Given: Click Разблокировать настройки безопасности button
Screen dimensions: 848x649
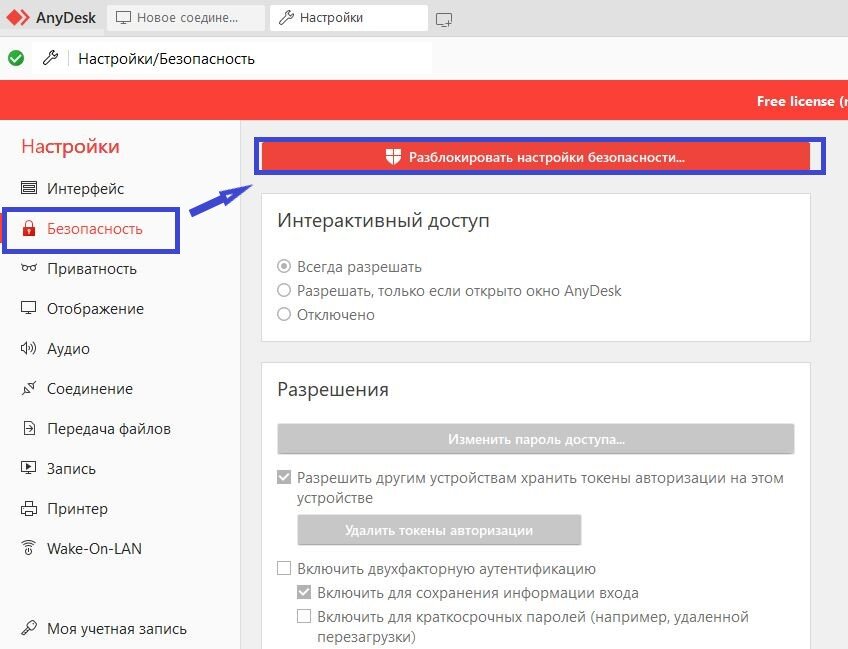Looking at the screenshot, I should click(x=535, y=157).
